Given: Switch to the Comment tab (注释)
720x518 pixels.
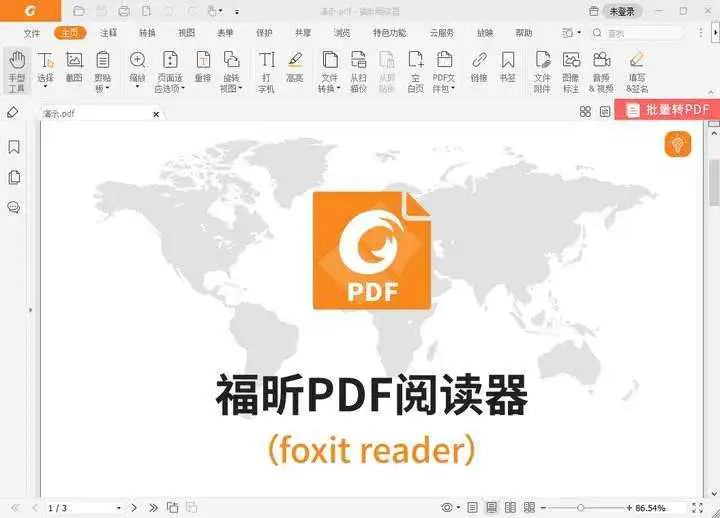Looking at the screenshot, I should 109,33.
